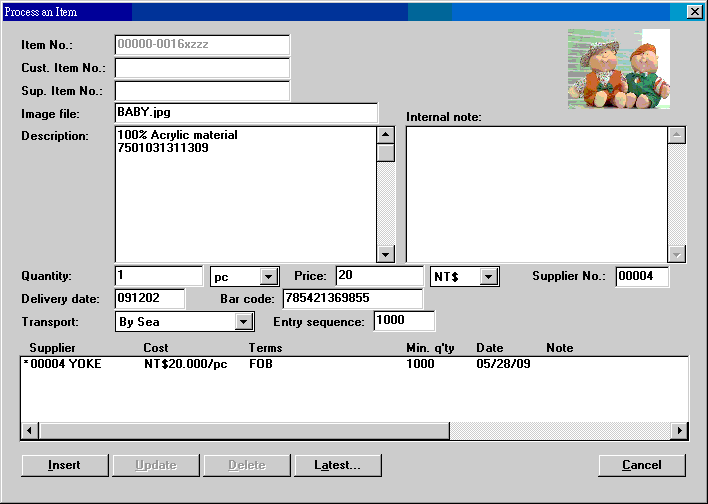Click Description scrollbar up arrow
Image resolution: width=708 pixels, height=504 pixels.
pyautogui.click(x=386, y=135)
